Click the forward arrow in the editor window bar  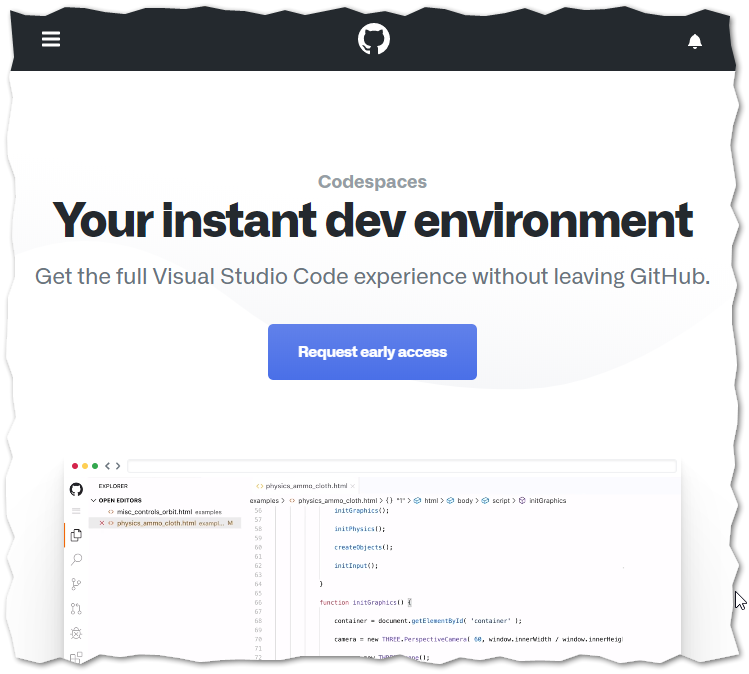(118, 466)
